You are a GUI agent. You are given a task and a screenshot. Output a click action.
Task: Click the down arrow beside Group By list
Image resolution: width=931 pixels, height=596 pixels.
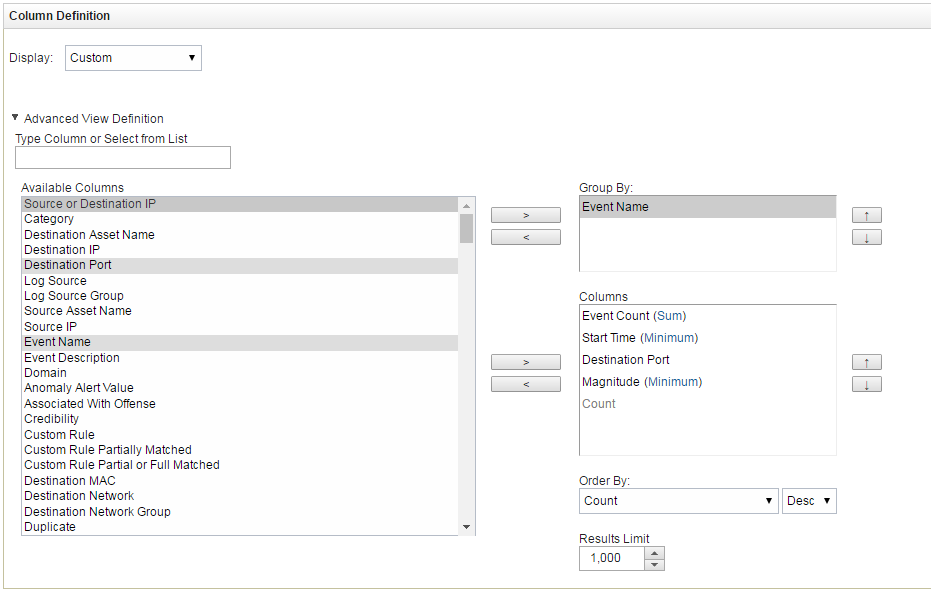pos(866,236)
